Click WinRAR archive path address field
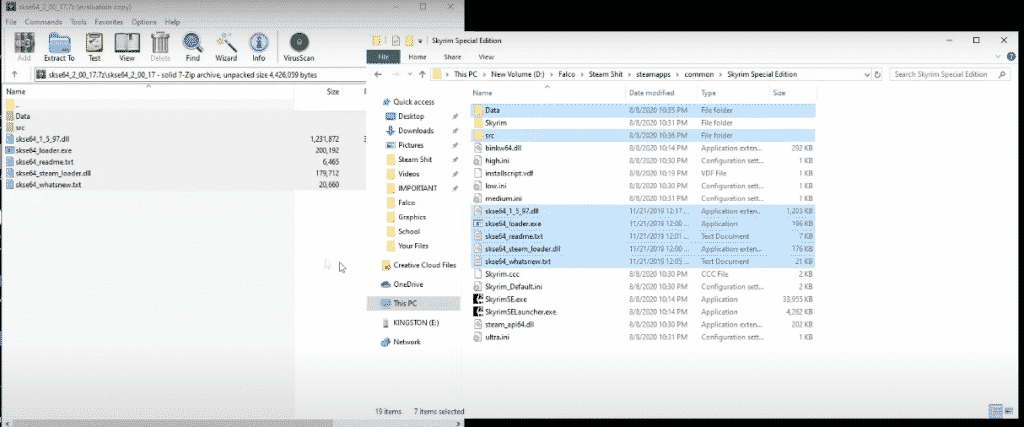1024x427 pixels. [x=199, y=74]
